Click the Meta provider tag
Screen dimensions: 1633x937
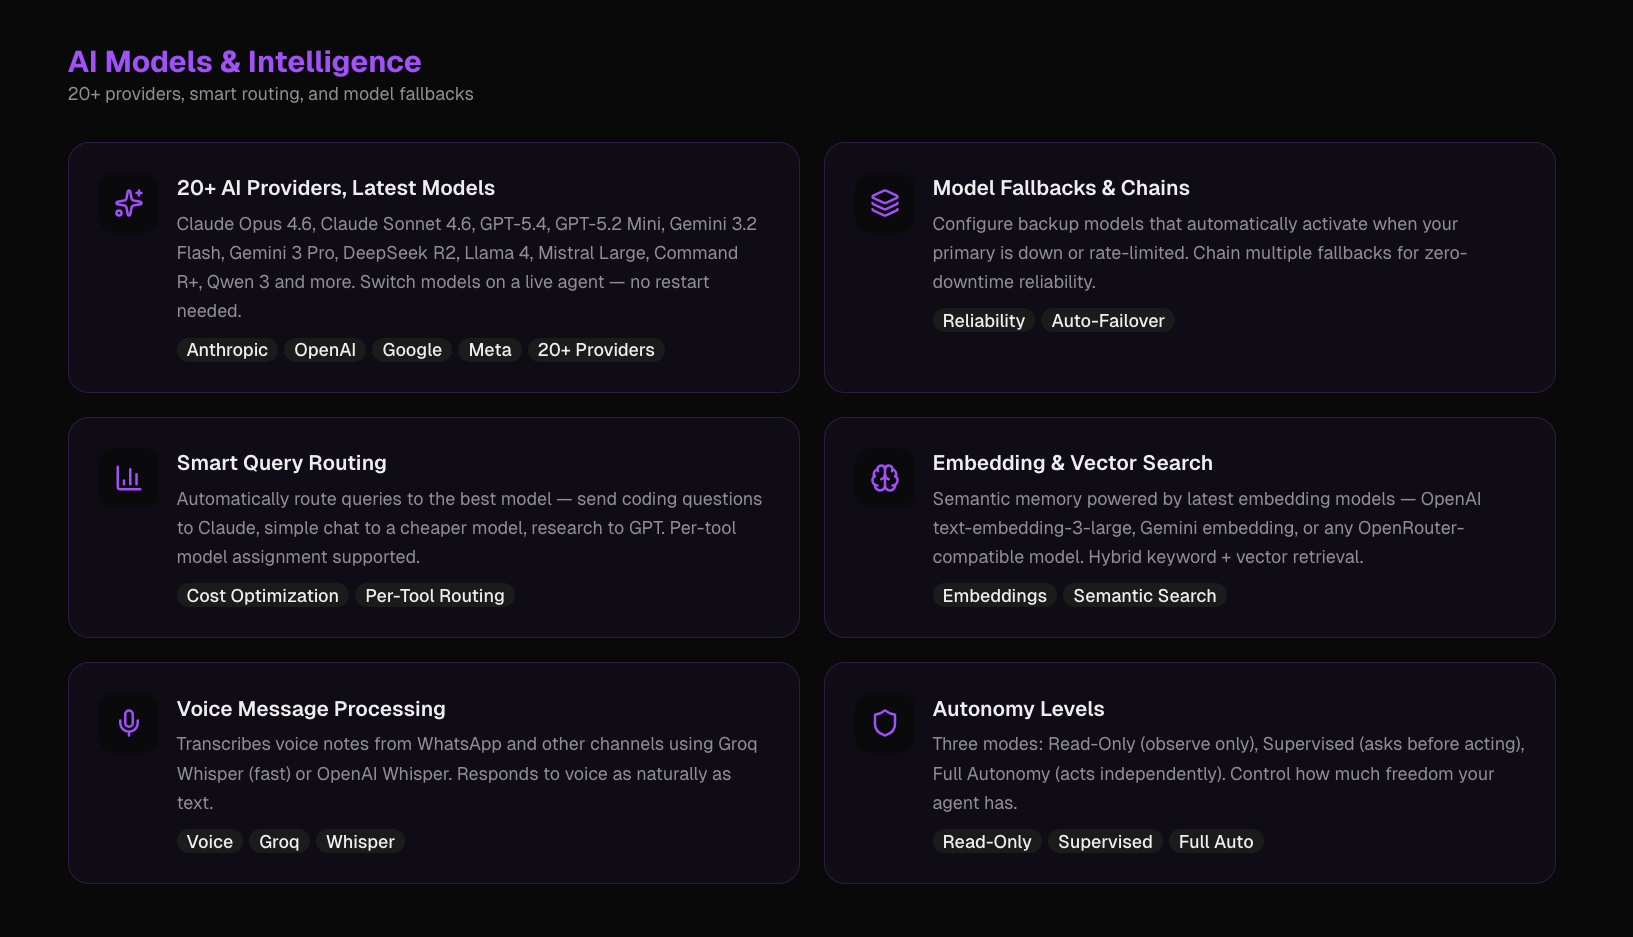click(x=490, y=350)
